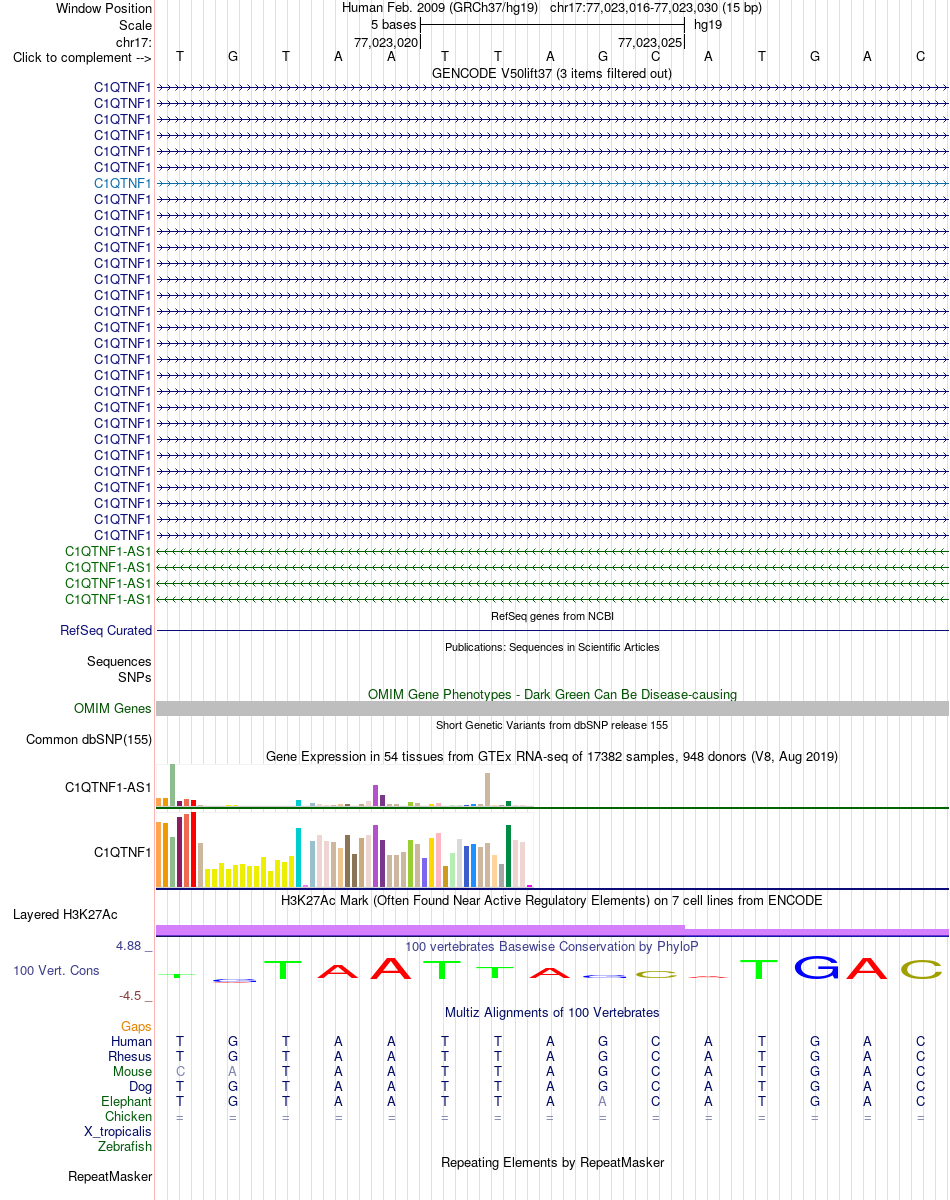The height and width of the screenshot is (1200, 950).
Task: Open the GTEx Gene Expression track title
Action: point(552,756)
